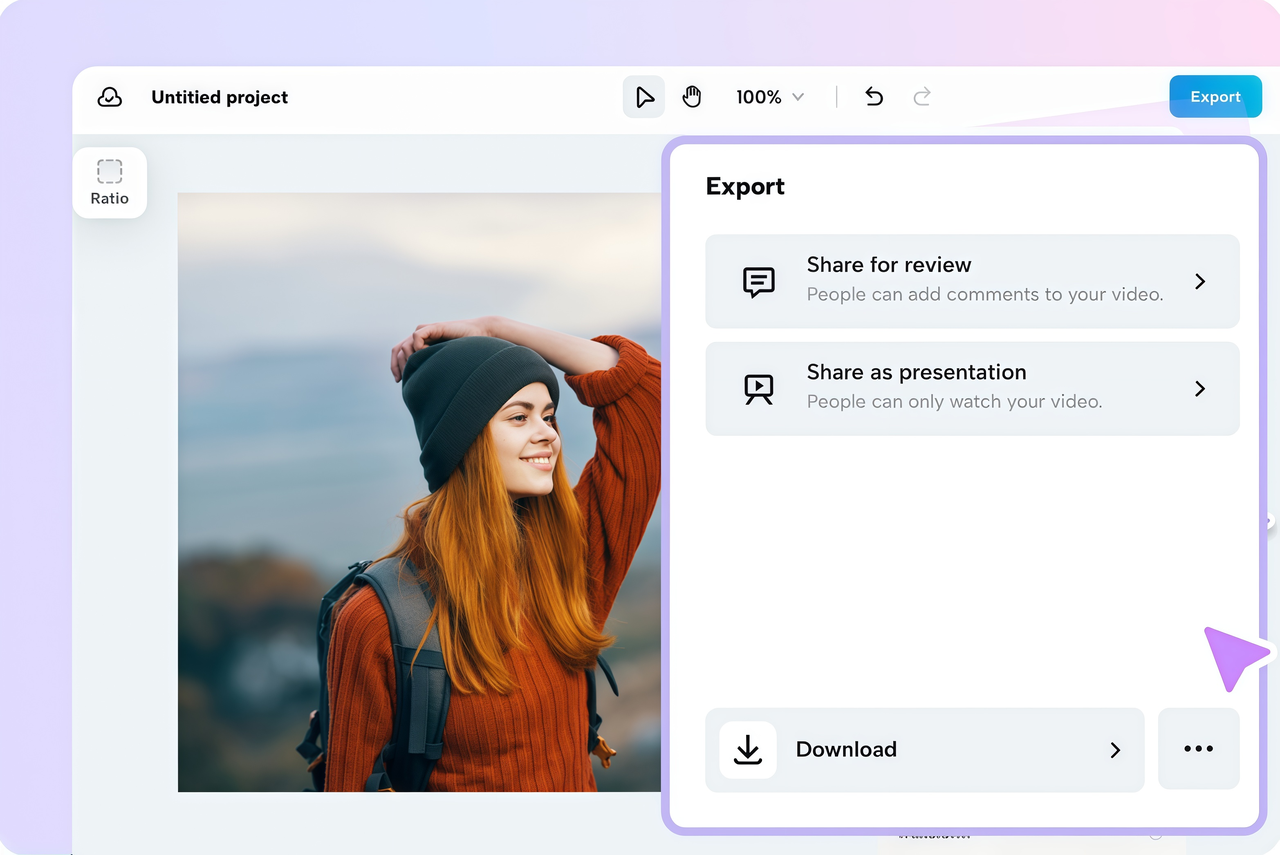This screenshot has height=855, width=1280.
Task: Rename the Untitled project title
Action: coord(219,96)
